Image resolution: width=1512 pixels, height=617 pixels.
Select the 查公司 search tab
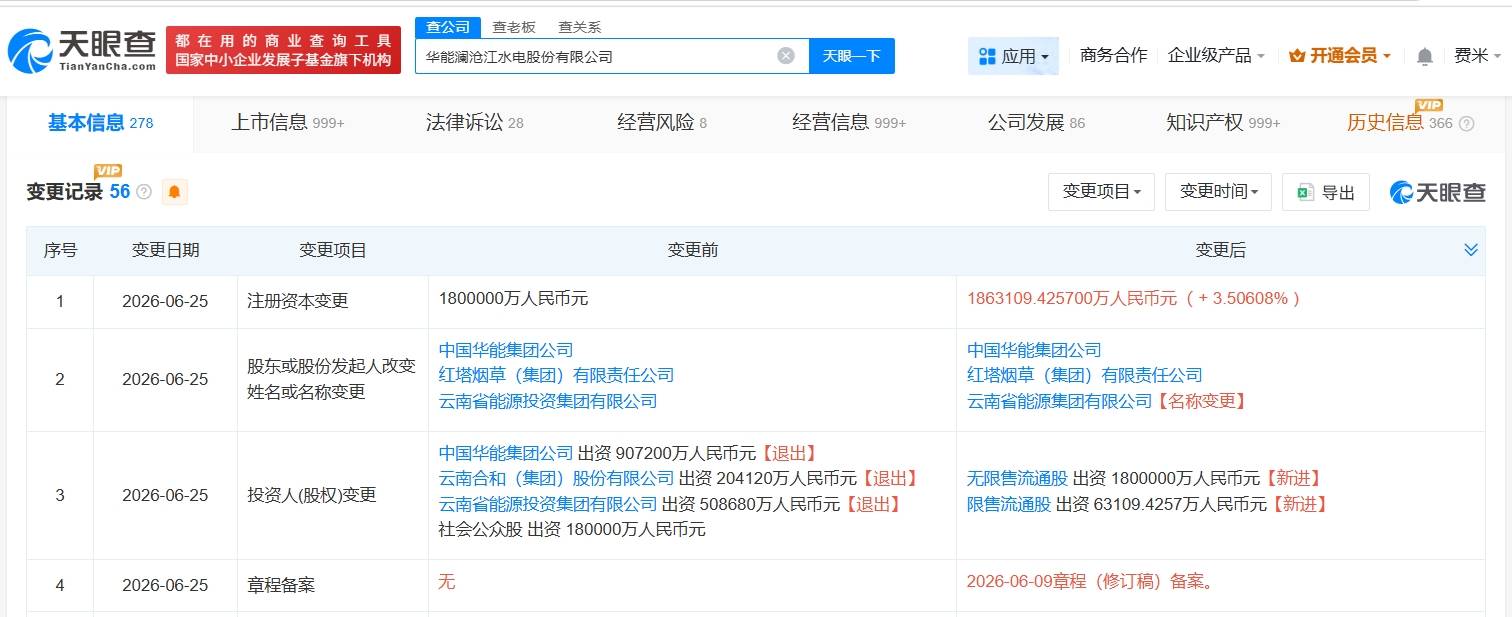[x=447, y=27]
